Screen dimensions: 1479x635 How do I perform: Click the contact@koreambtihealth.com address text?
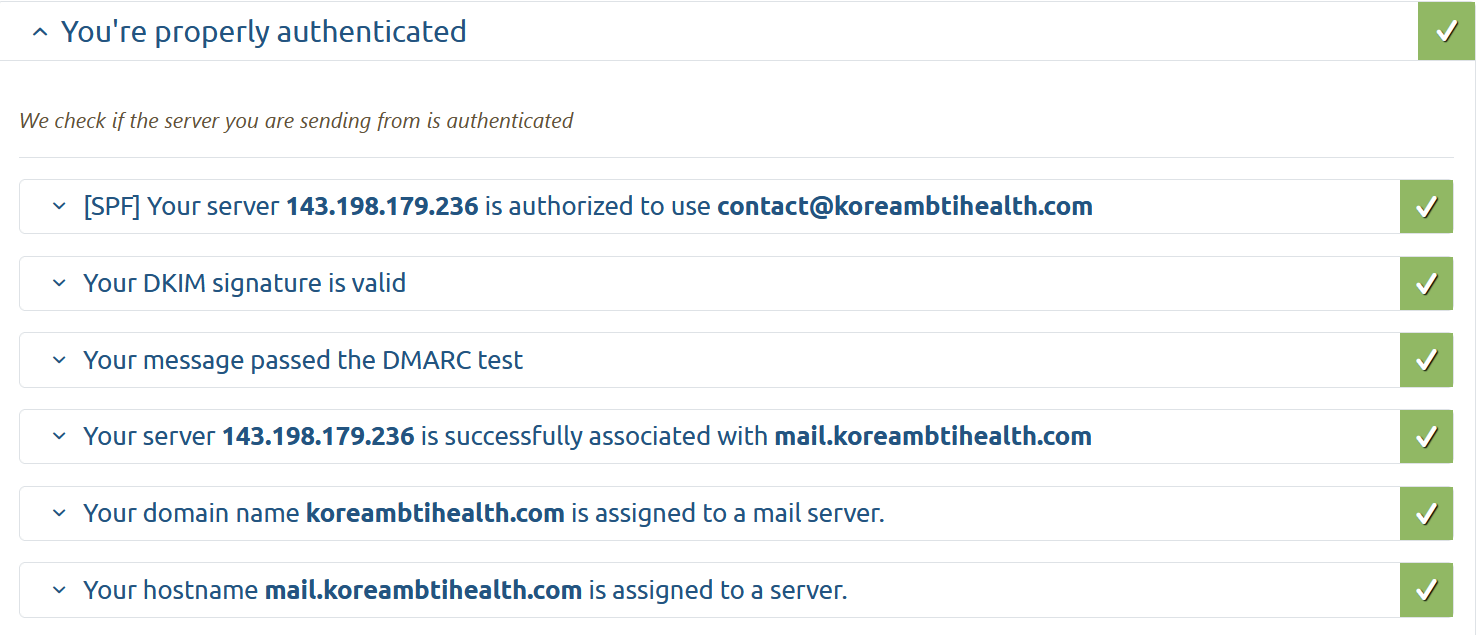pos(904,207)
